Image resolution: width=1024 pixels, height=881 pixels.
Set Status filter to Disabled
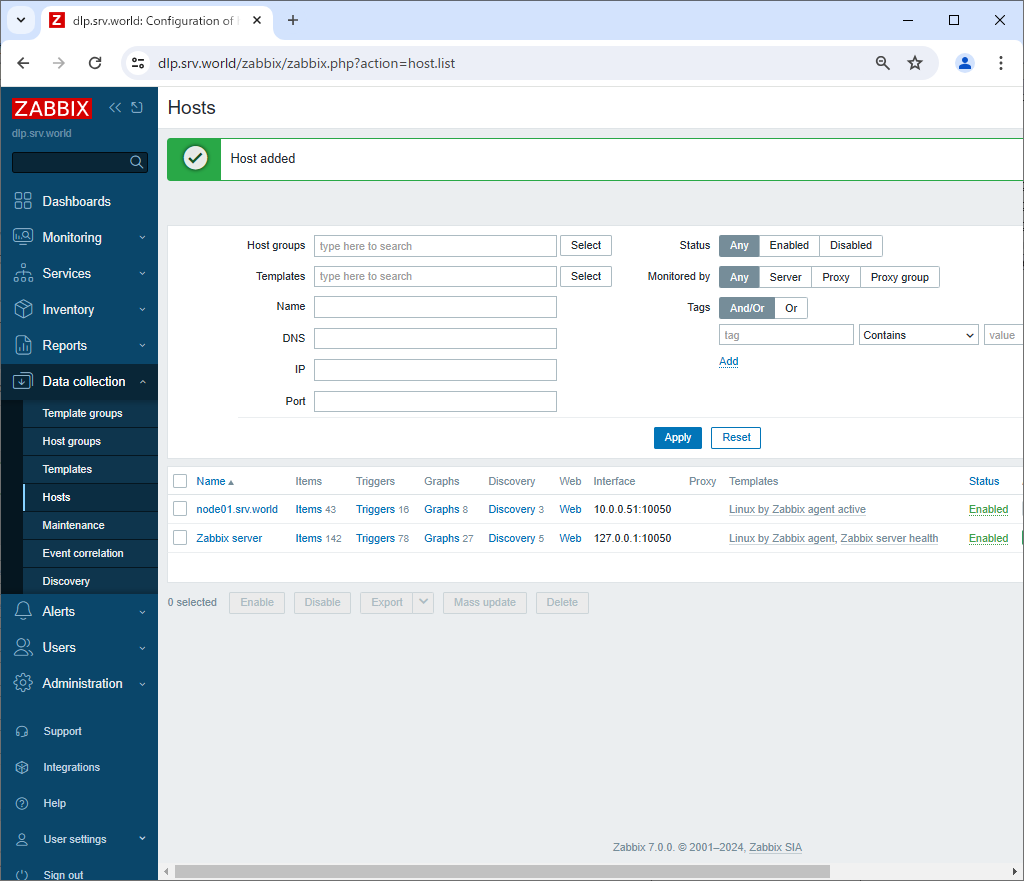850,246
